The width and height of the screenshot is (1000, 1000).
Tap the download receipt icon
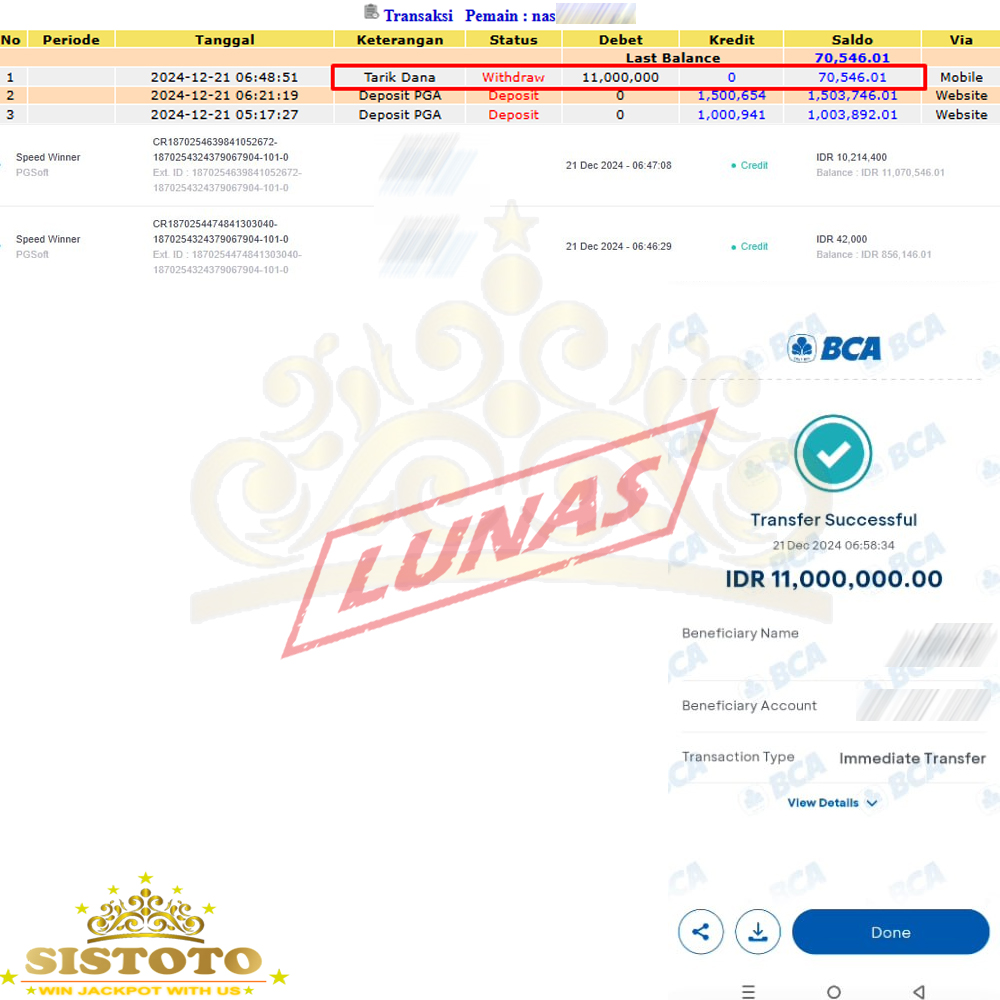(758, 932)
